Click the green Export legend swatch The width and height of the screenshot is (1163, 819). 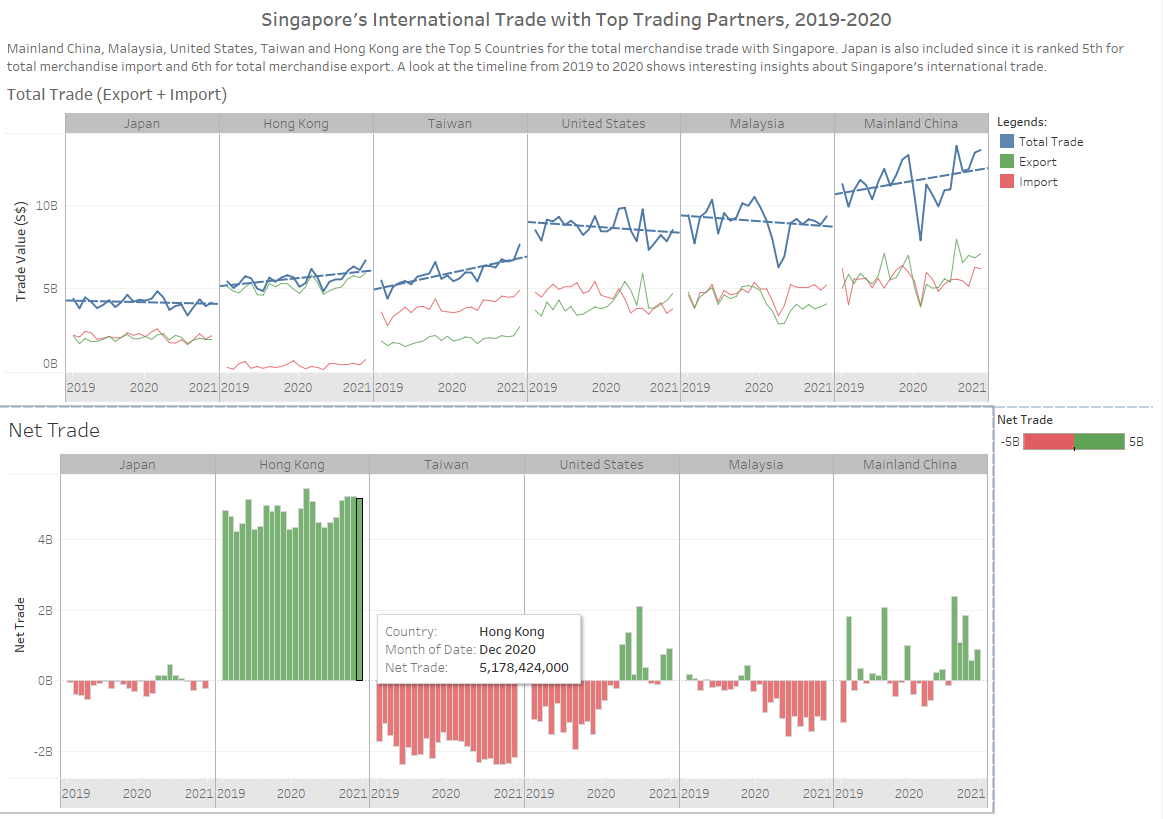pyautogui.click(x=1006, y=162)
